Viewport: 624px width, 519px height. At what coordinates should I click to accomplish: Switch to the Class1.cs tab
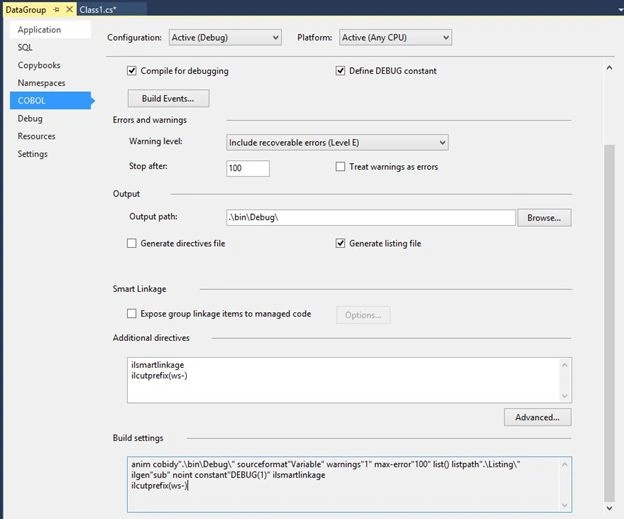98,10
